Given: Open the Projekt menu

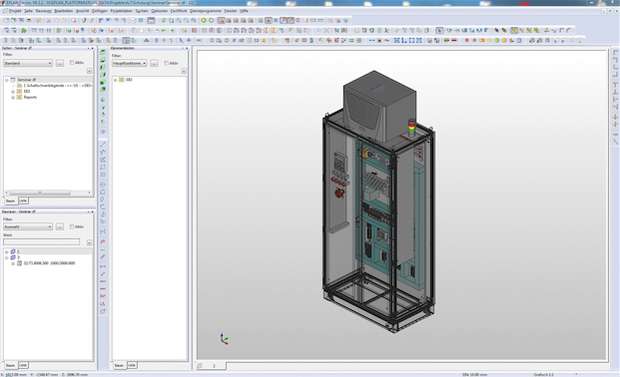Looking at the screenshot, I should coord(15,11).
